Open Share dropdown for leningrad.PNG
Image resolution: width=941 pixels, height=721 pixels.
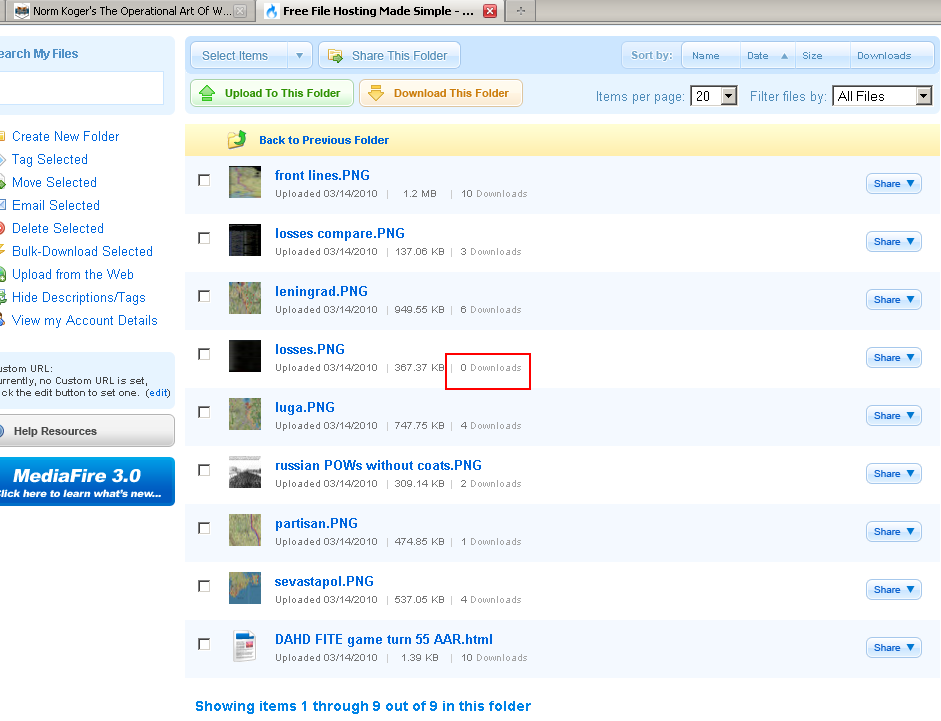coord(894,300)
